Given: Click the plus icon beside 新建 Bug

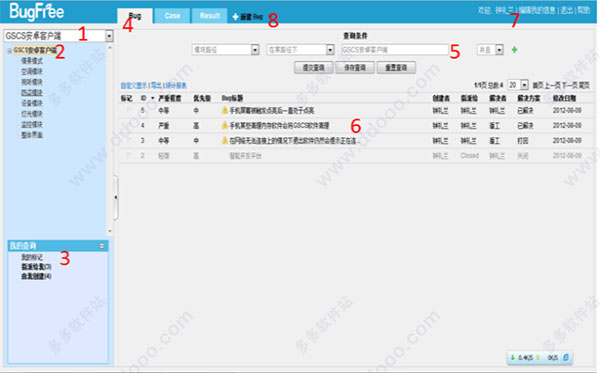Looking at the screenshot, I should 235,17.
